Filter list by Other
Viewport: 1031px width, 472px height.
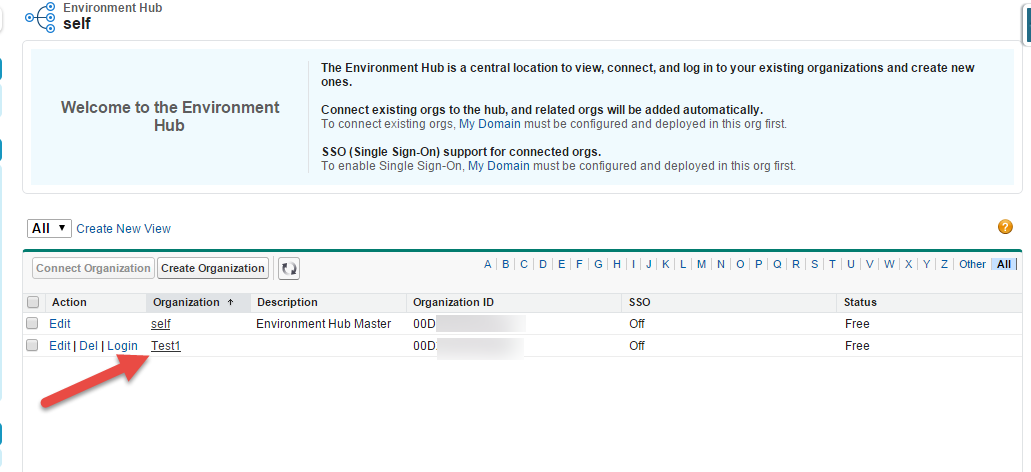tap(972, 264)
